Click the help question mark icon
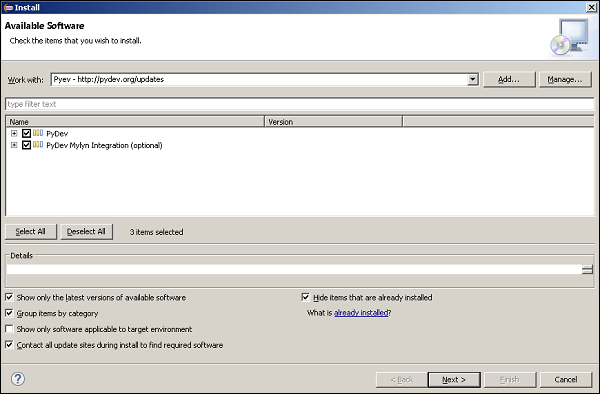 (18, 379)
